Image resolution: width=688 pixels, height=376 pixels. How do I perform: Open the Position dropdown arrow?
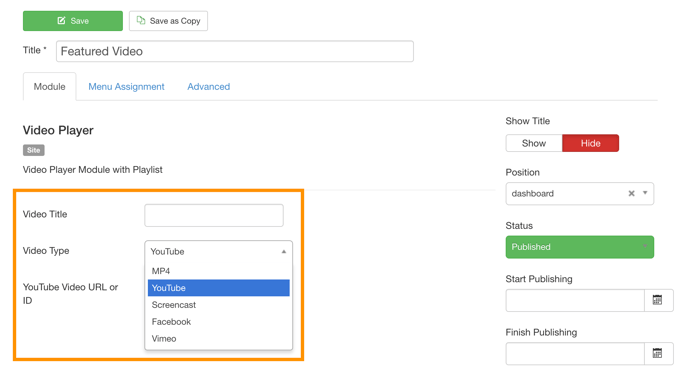coord(645,193)
